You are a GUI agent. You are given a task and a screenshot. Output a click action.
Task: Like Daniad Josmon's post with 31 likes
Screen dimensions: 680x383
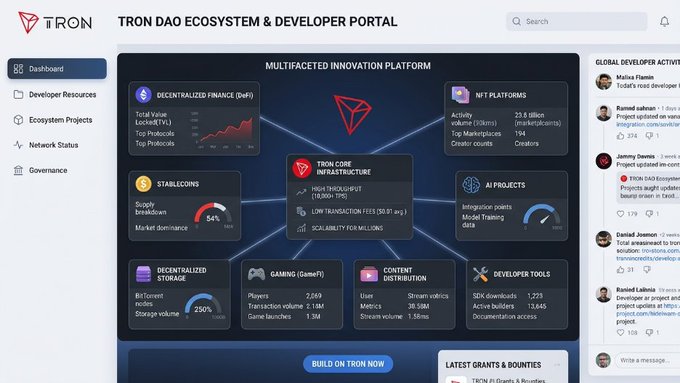(621, 270)
